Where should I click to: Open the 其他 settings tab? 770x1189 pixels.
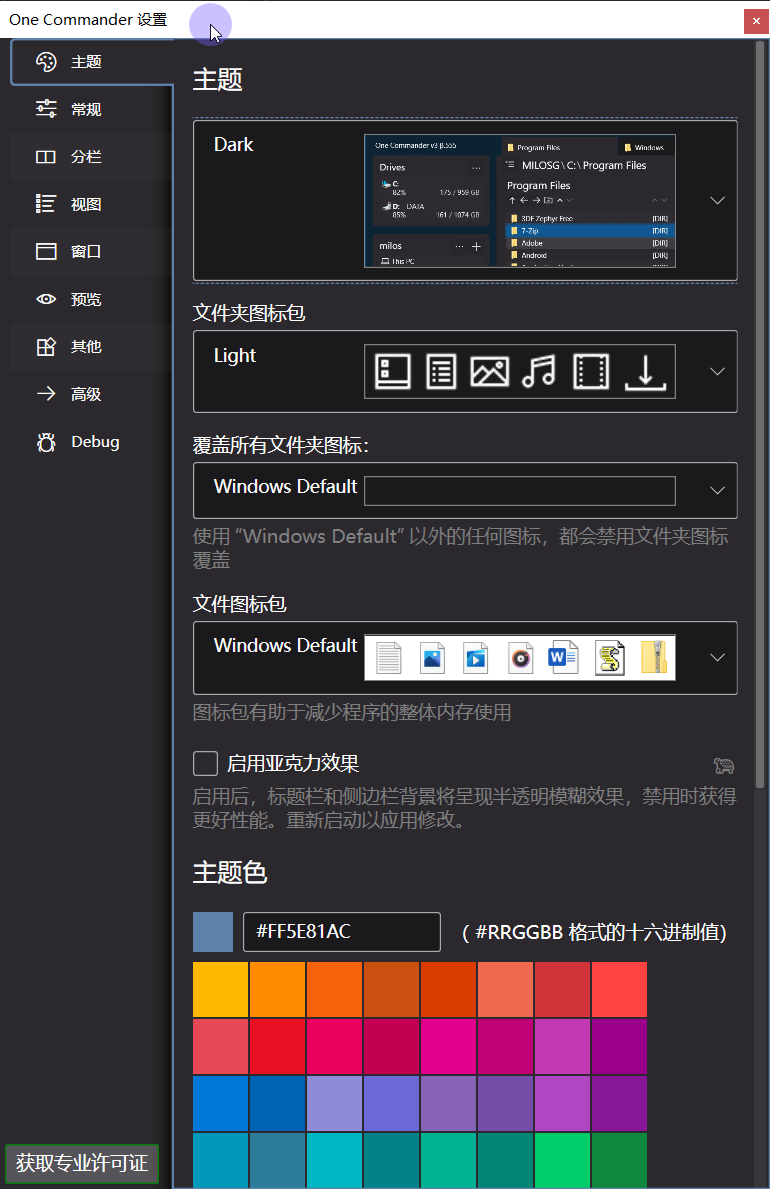click(x=86, y=347)
